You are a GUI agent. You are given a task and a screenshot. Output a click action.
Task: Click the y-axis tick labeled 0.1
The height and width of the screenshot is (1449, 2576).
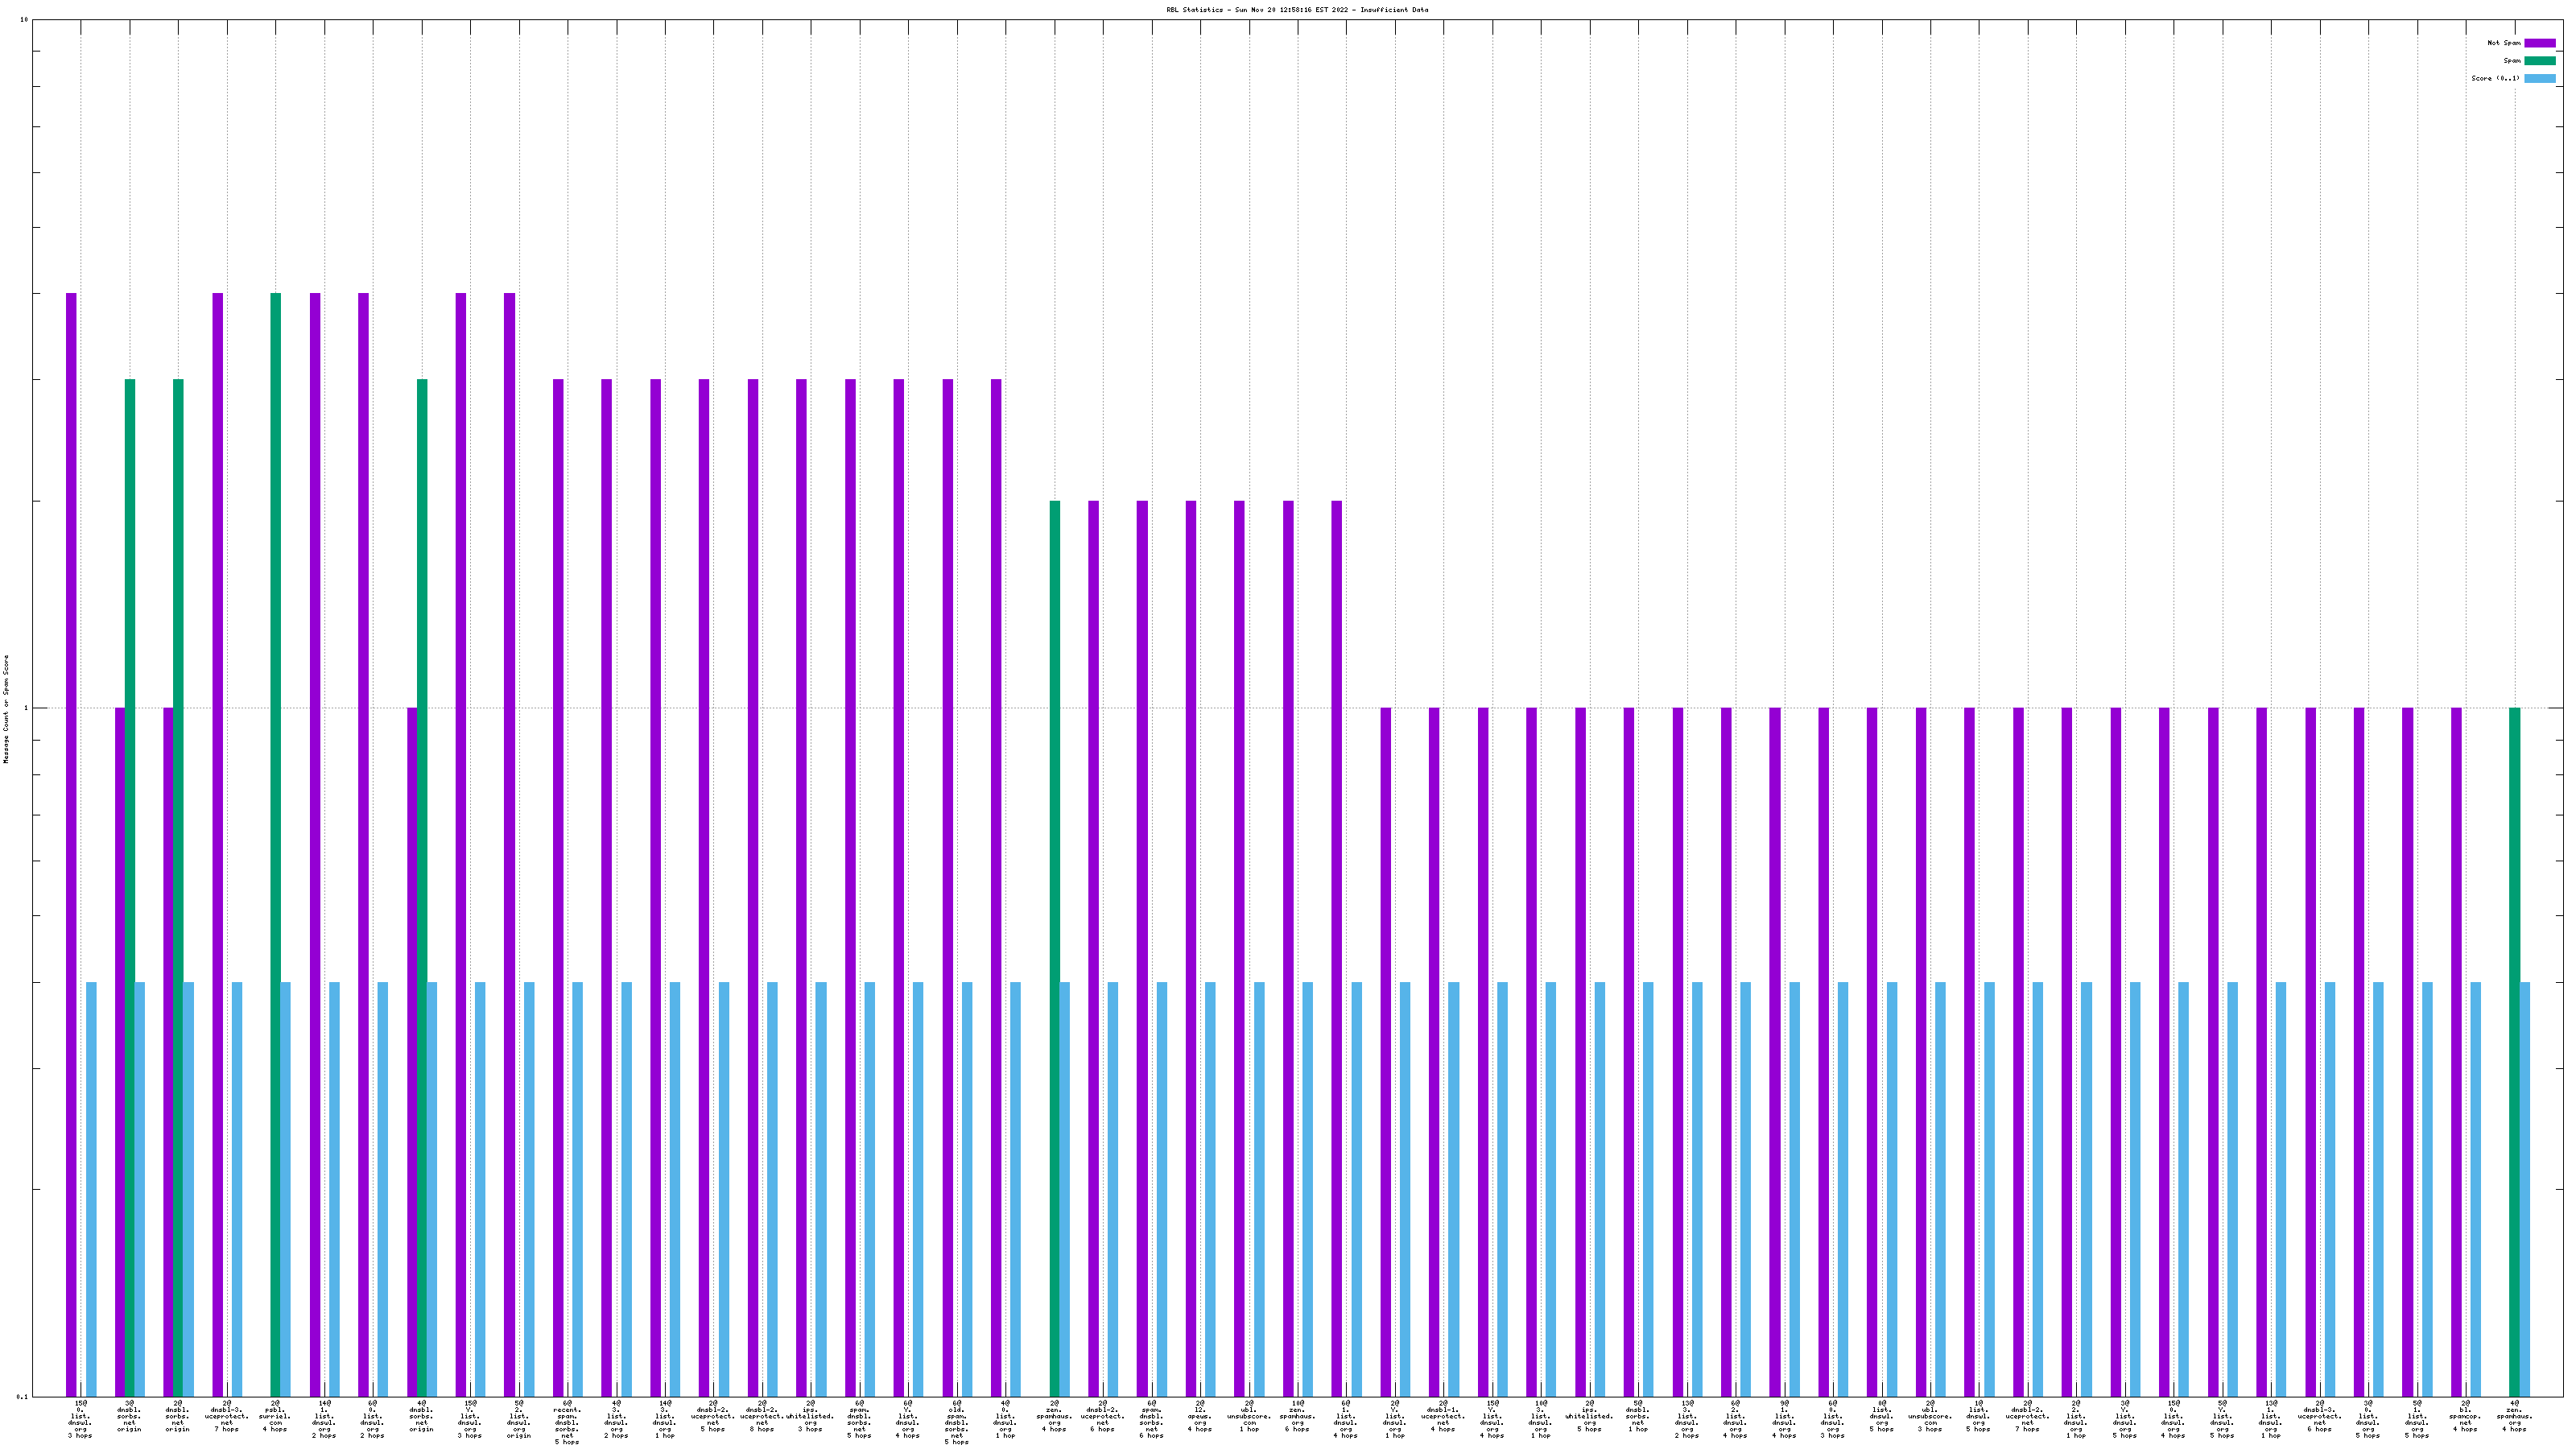[20, 1396]
